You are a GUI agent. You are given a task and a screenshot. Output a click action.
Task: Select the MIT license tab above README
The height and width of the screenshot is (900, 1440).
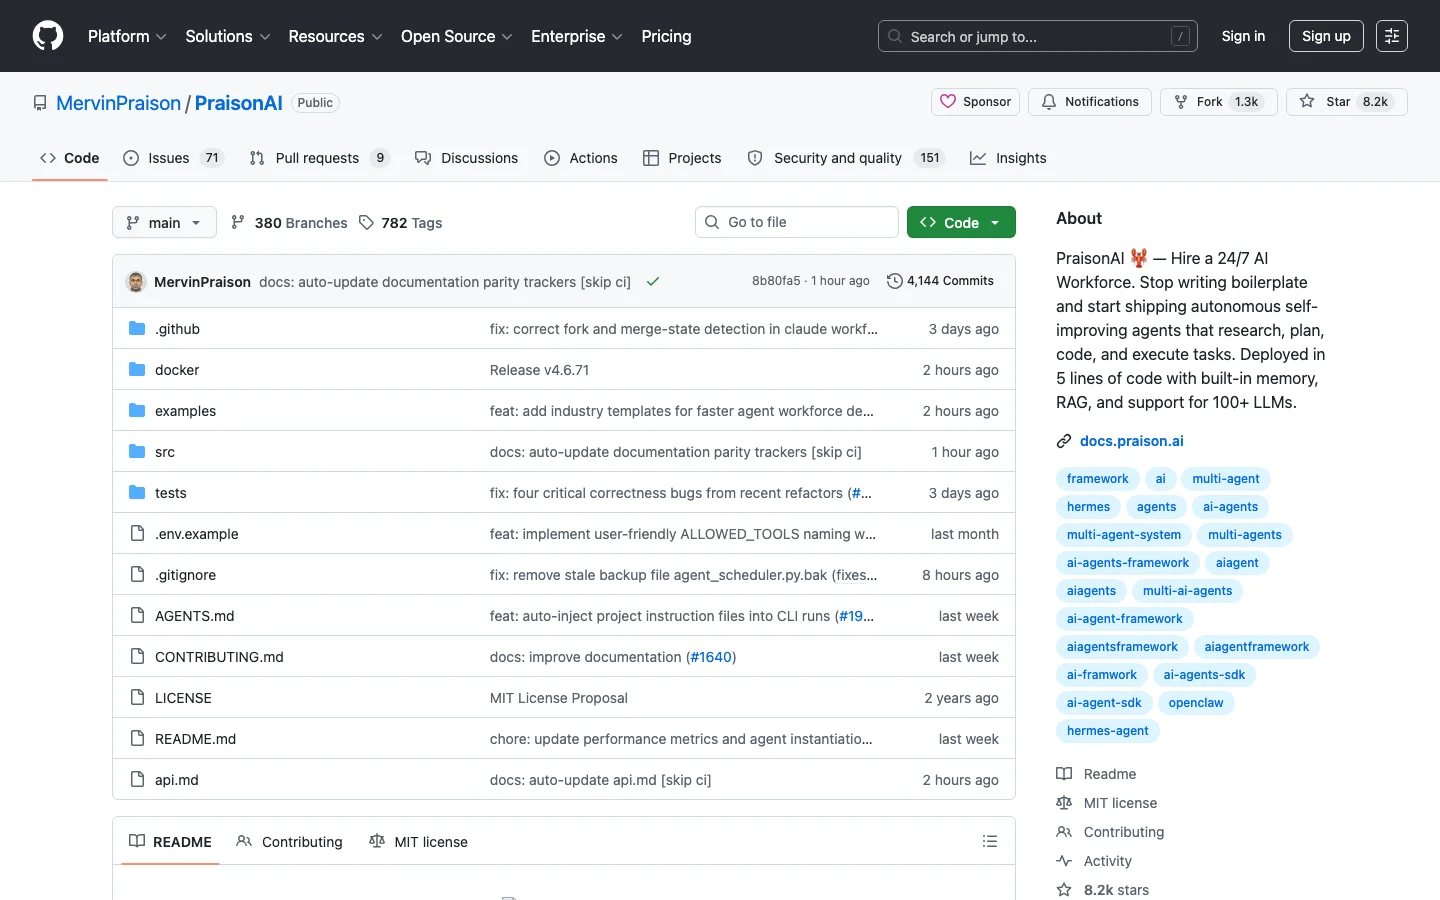(419, 842)
